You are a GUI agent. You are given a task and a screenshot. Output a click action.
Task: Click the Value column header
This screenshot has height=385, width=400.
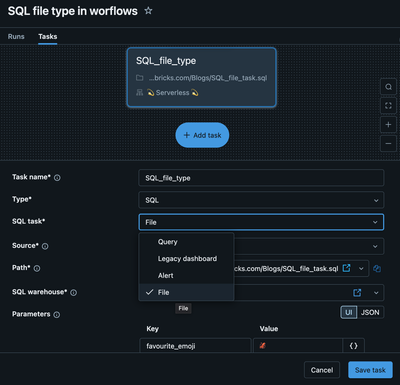click(269, 329)
